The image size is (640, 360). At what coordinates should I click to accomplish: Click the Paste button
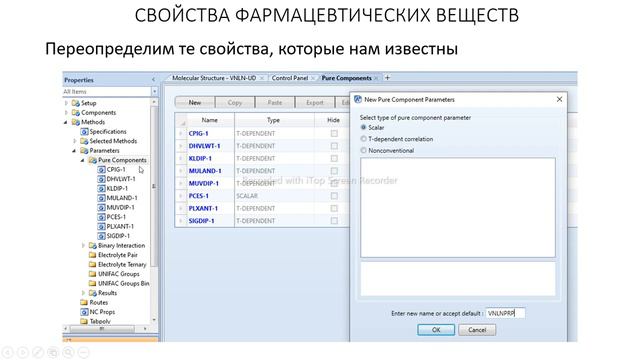coord(275,102)
